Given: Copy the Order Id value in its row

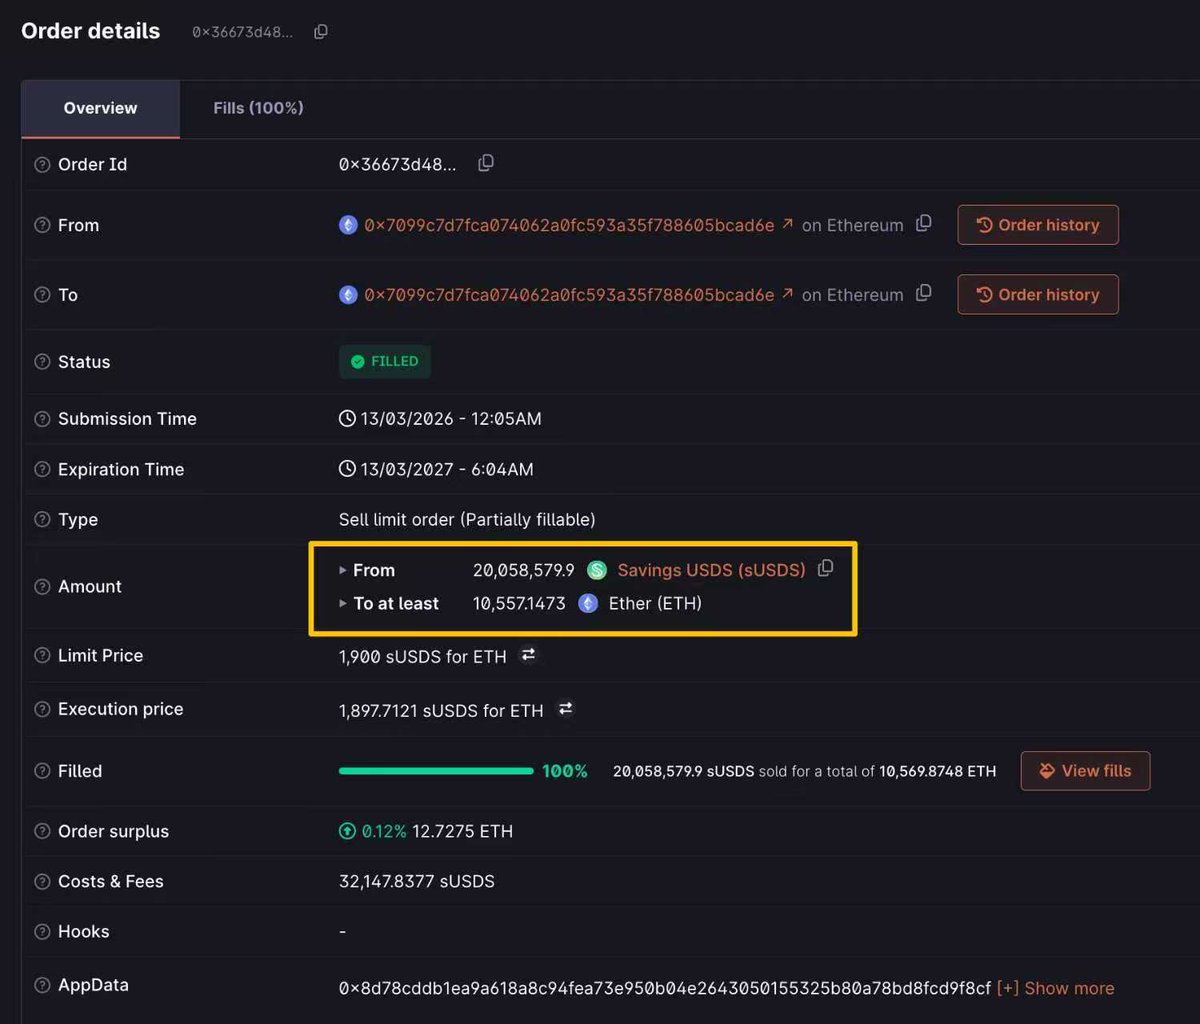Looking at the screenshot, I should tap(486, 163).
